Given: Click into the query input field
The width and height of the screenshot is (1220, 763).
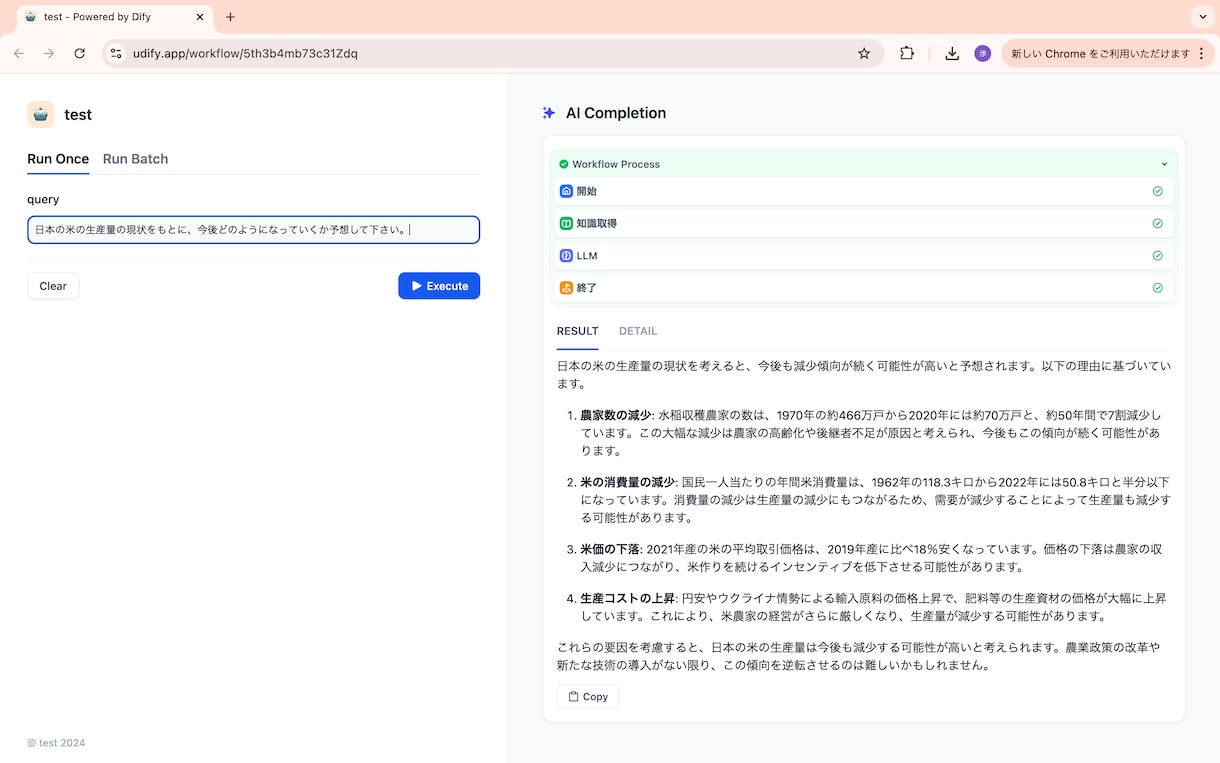Looking at the screenshot, I should point(253,230).
